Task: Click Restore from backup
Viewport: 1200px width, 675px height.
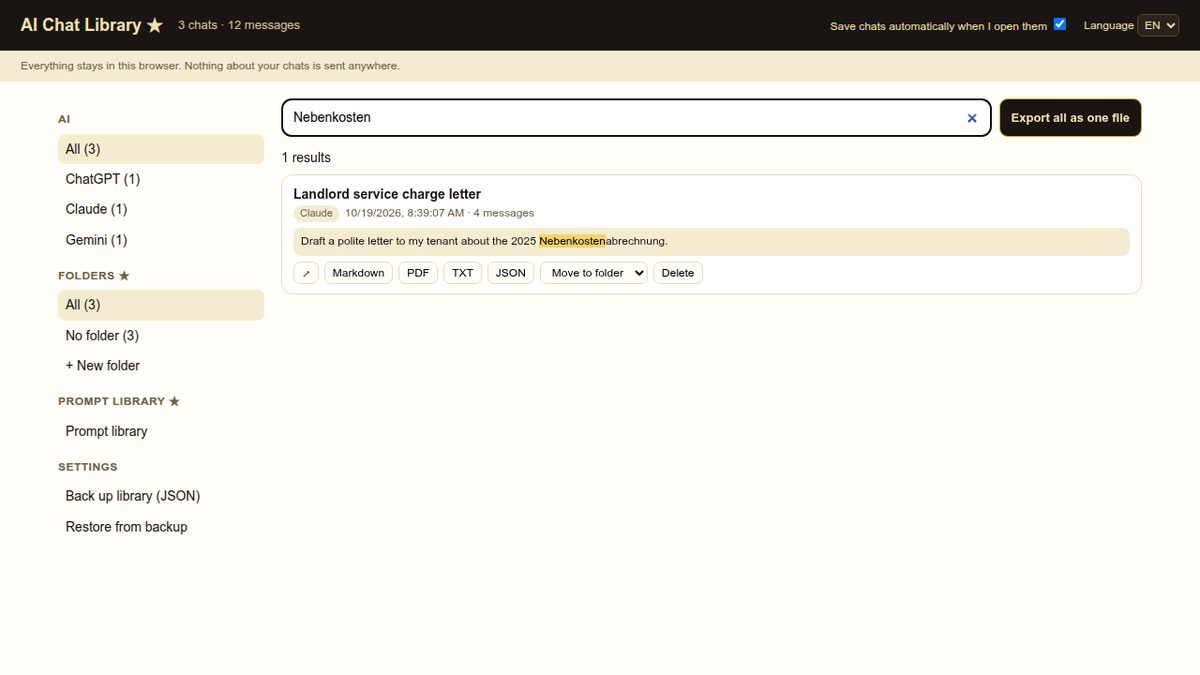Action: click(x=161, y=527)
